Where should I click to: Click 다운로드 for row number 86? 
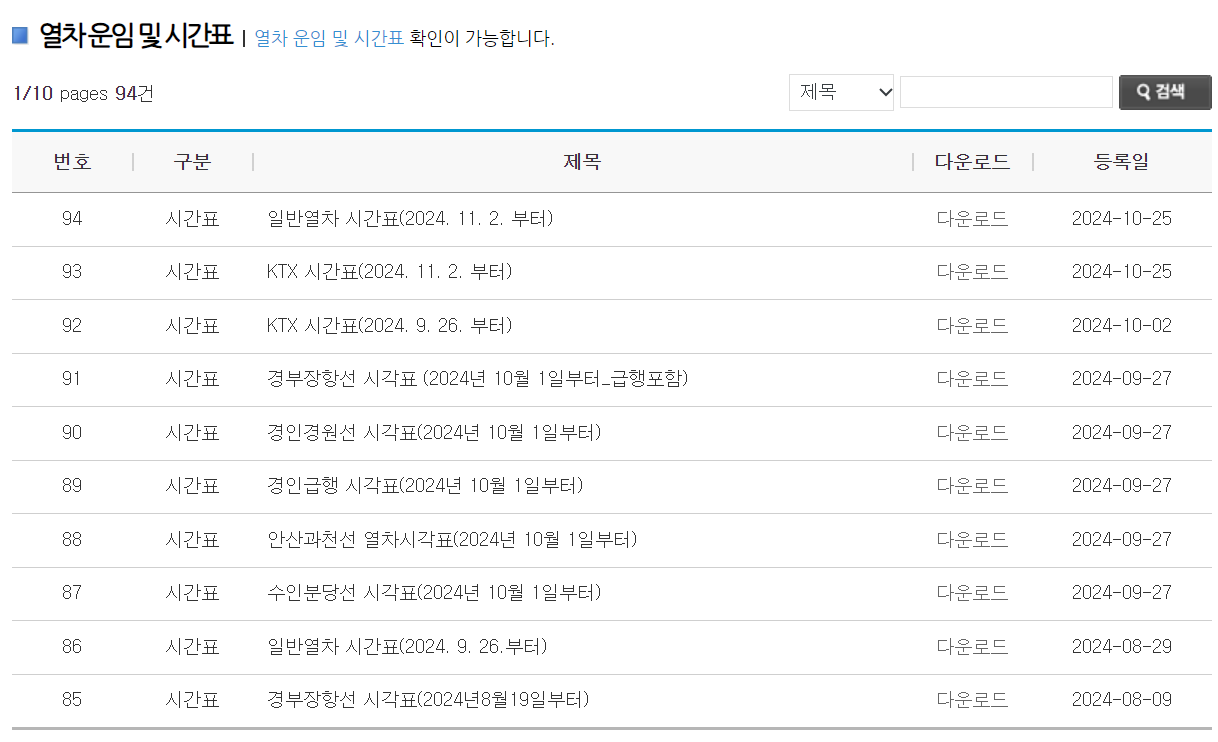point(972,646)
